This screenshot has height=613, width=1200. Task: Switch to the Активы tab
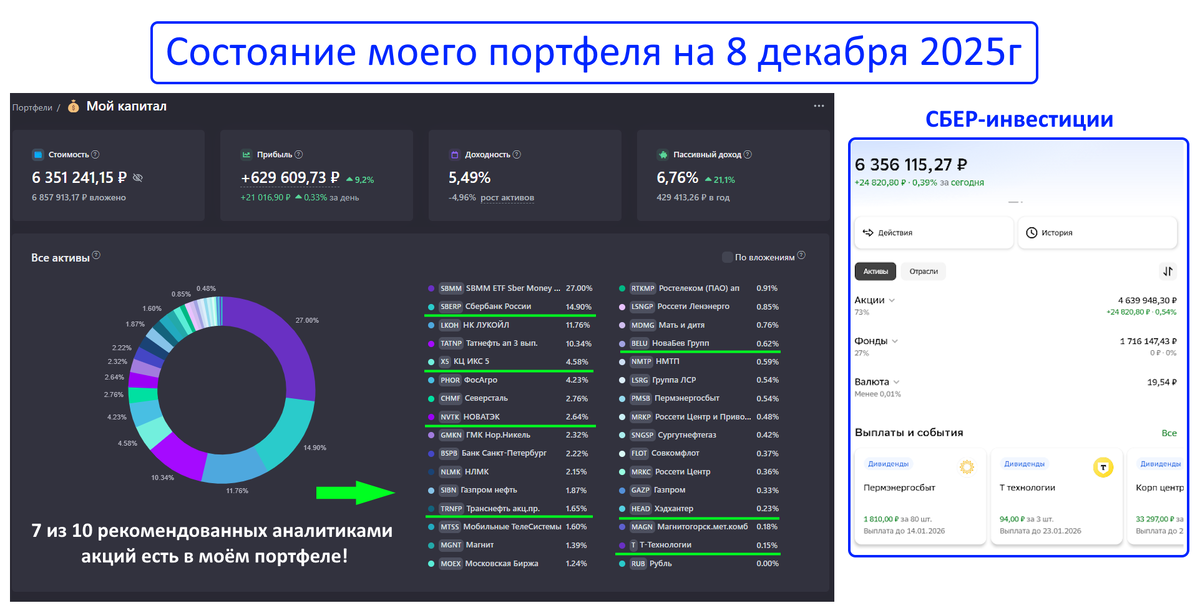[875, 271]
